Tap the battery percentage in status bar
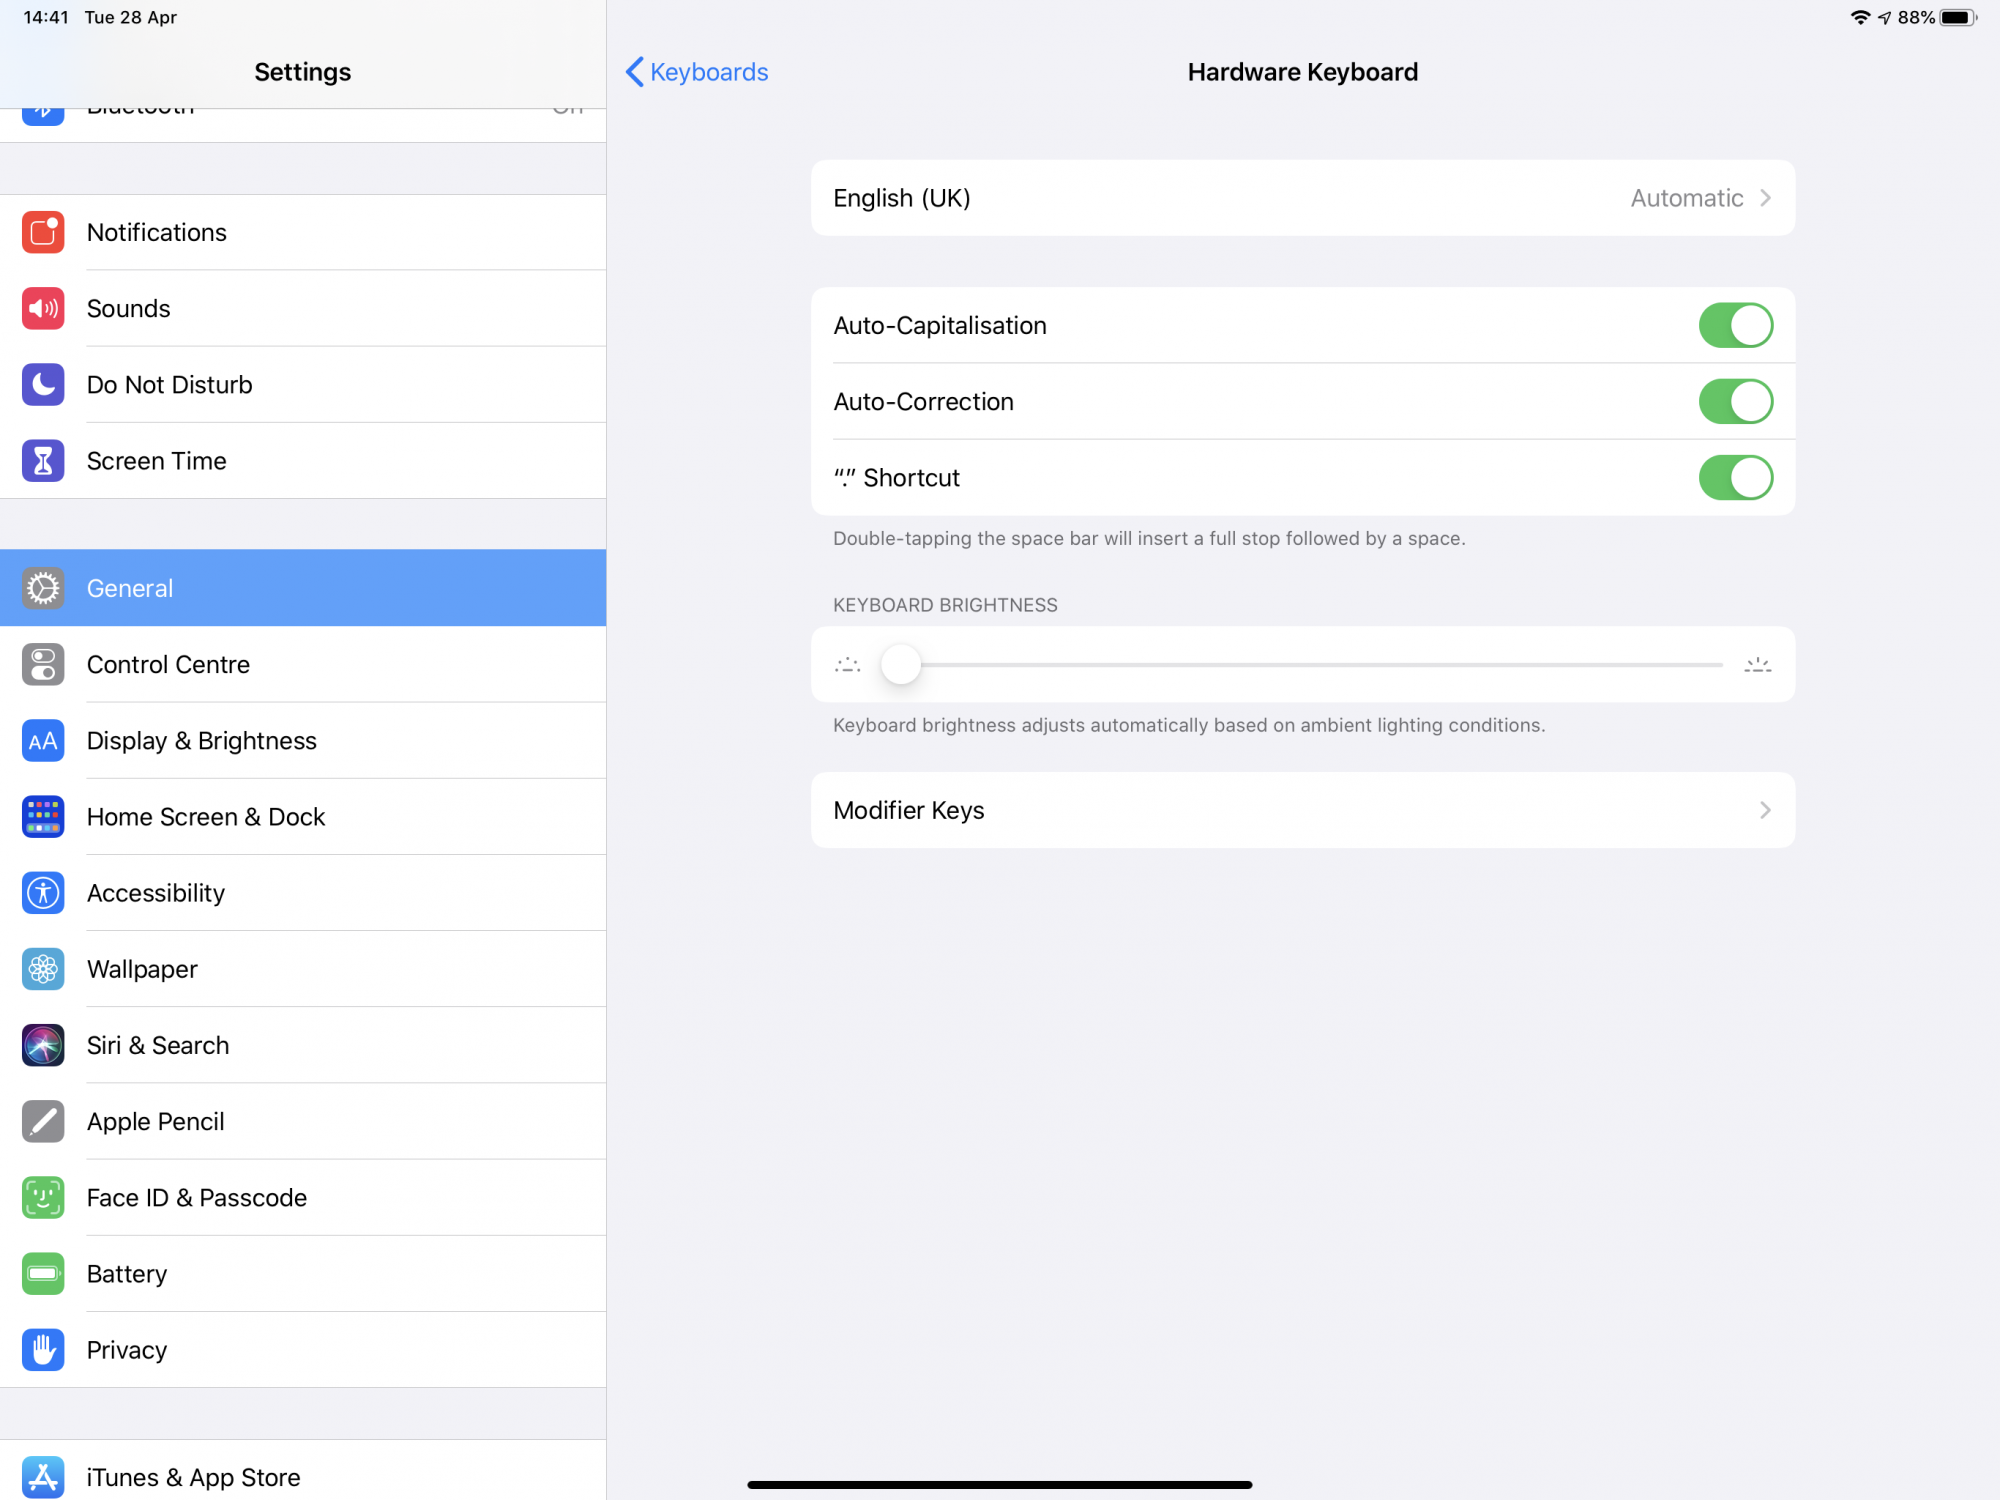Viewport: 2000px width, 1500px height. pyautogui.click(x=1915, y=18)
